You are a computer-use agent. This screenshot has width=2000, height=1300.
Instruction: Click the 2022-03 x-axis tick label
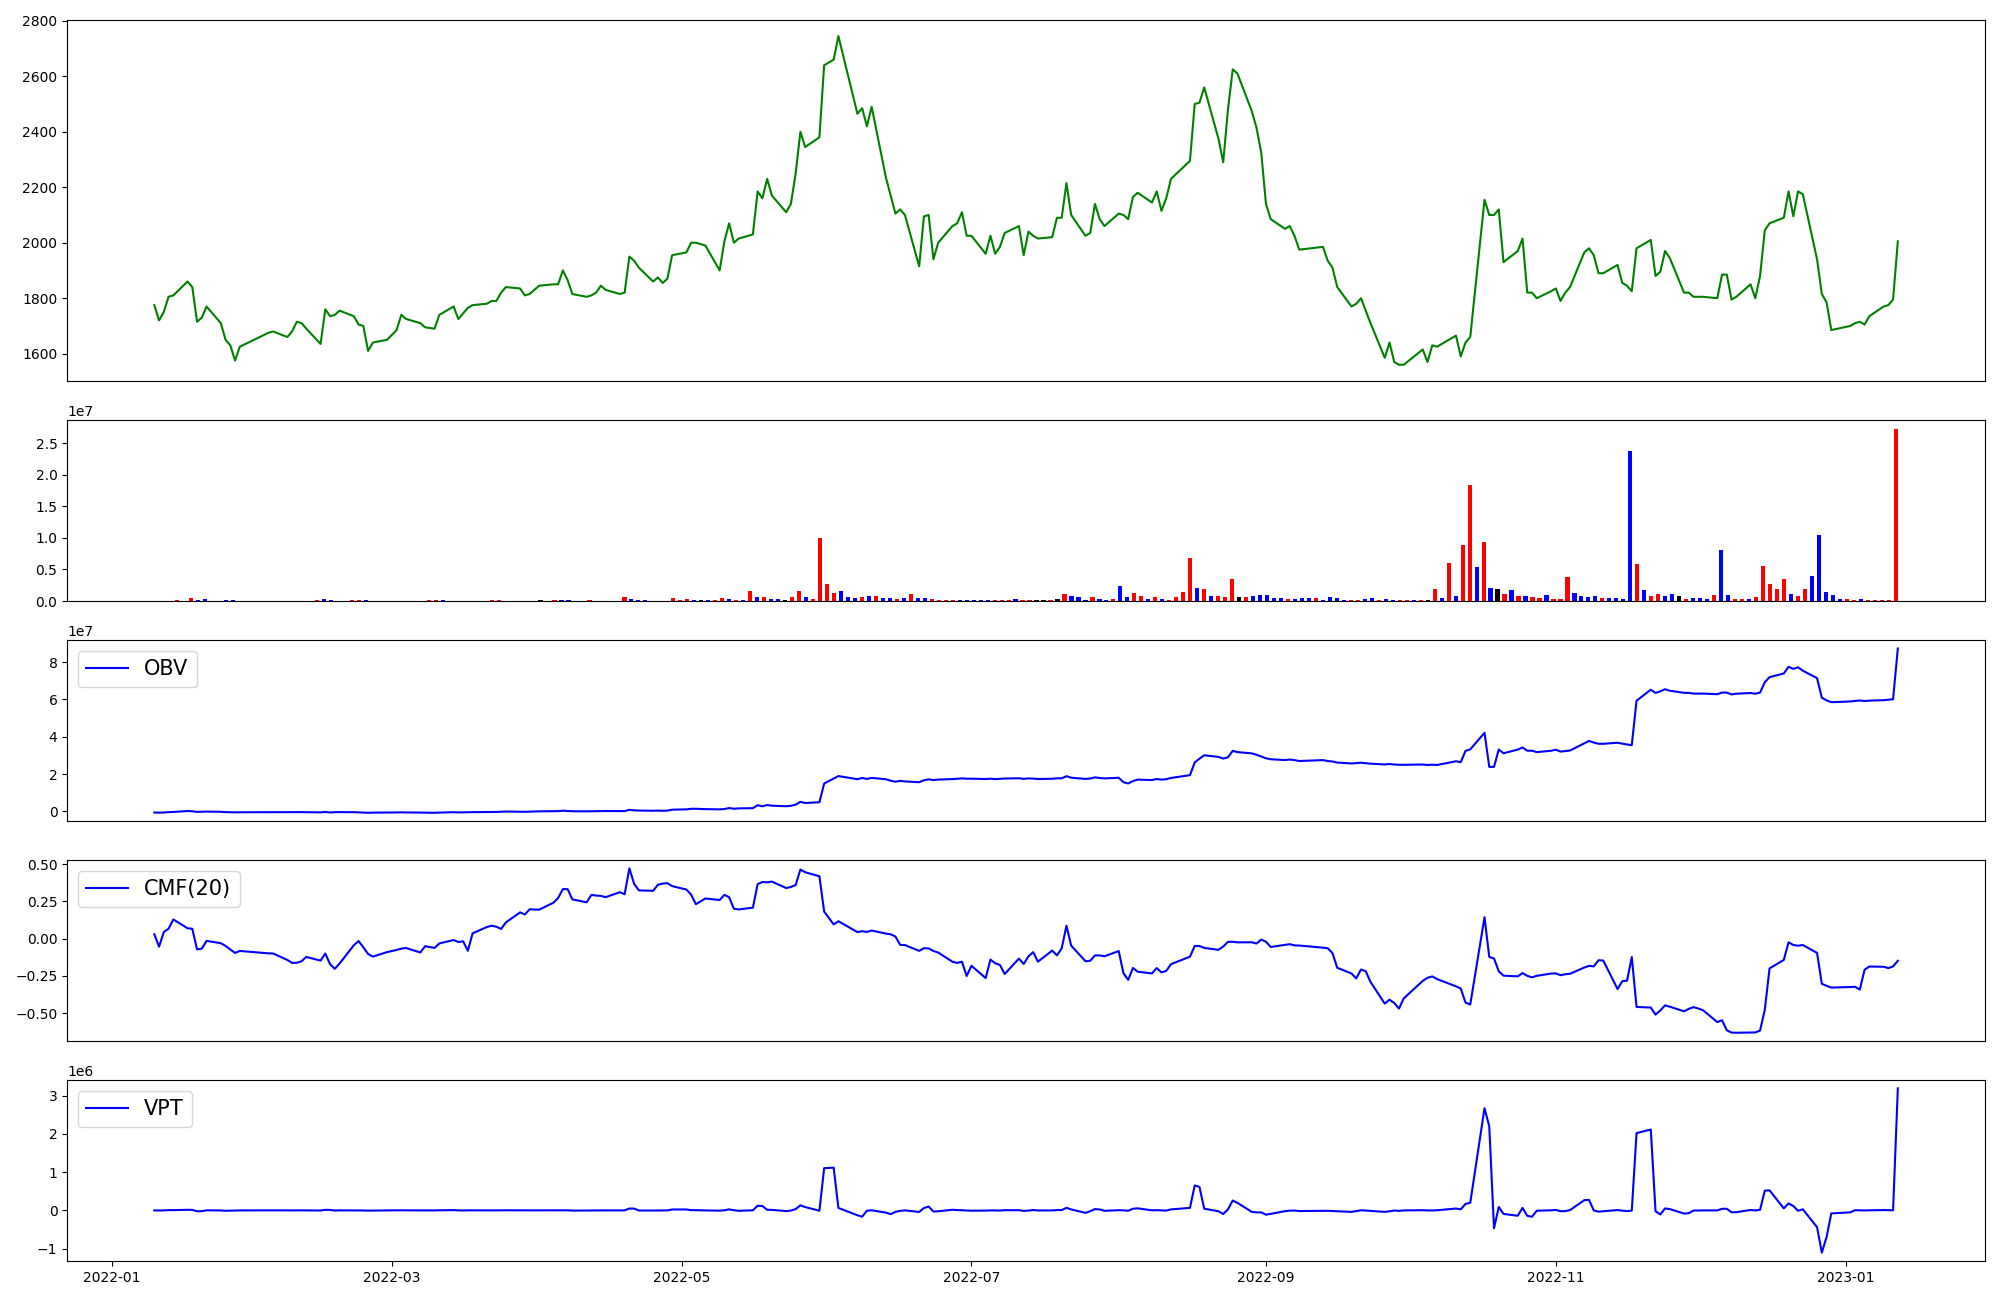[x=392, y=1277]
